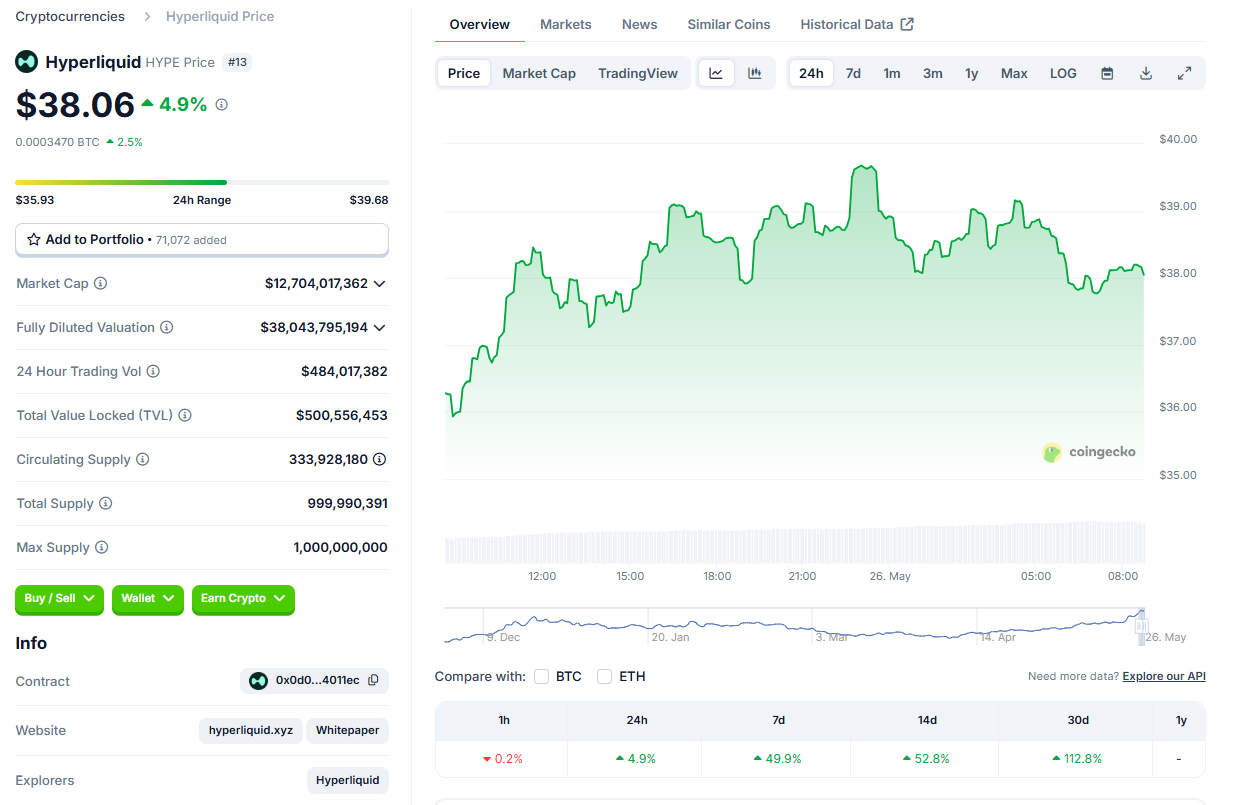Open the Hyperliquid explorer link
This screenshot has height=805, width=1244.
[348, 780]
